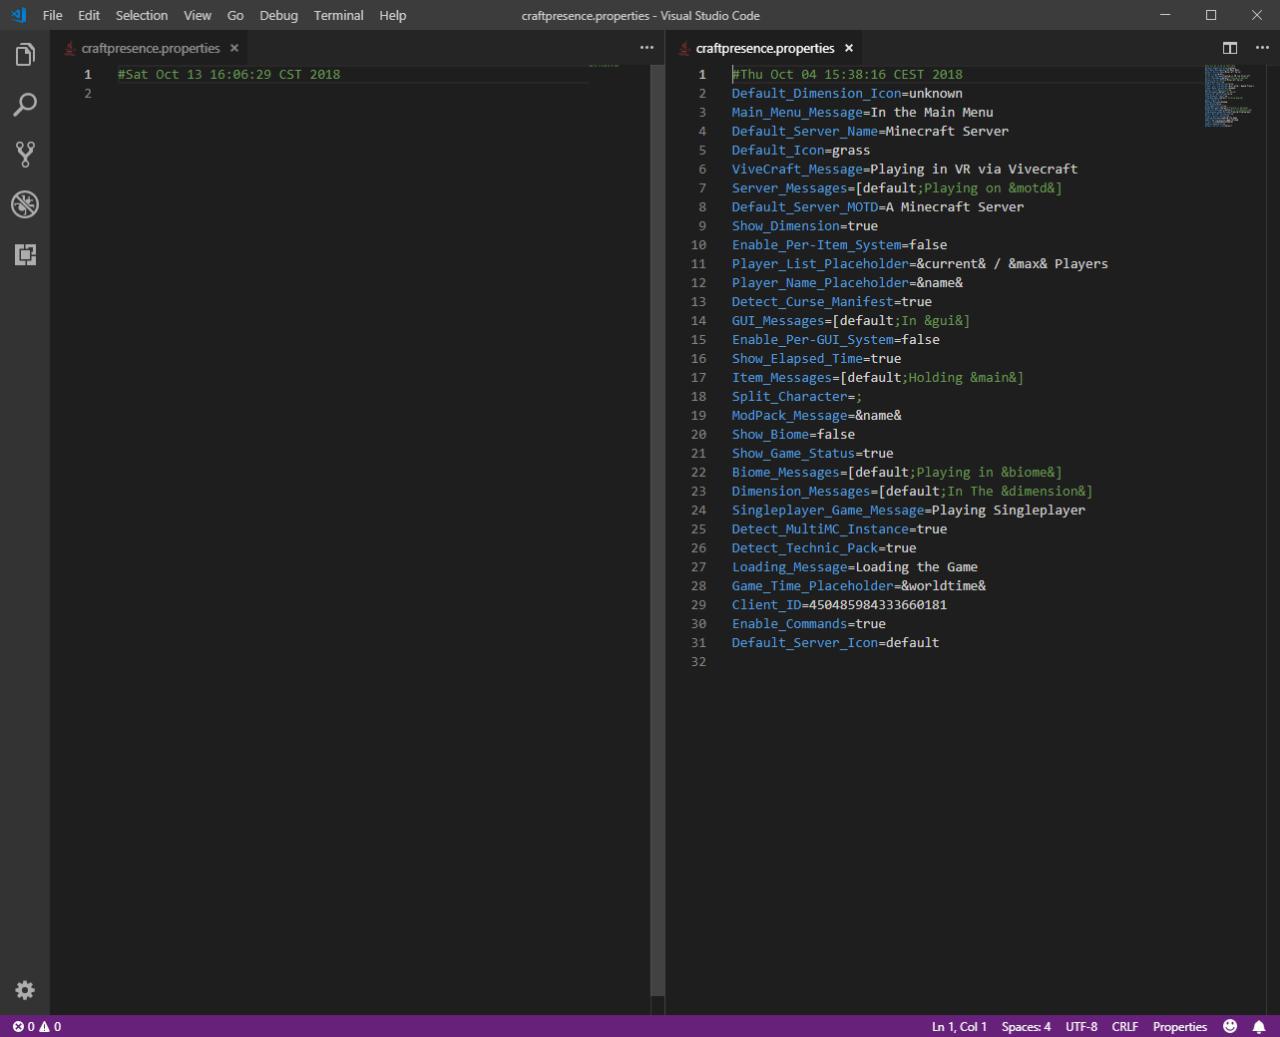This screenshot has width=1280, height=1037.
Task: Click the GUI_Messages line
Action: (x=850, y=321)
